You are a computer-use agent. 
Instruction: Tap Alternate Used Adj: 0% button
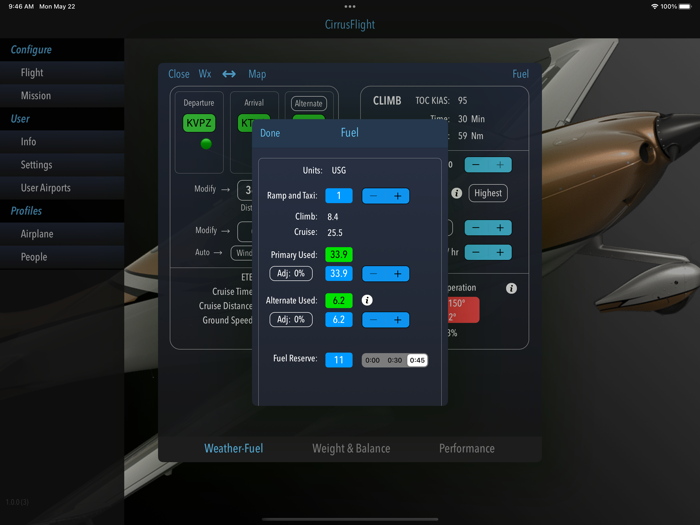[x=291, y=320]
